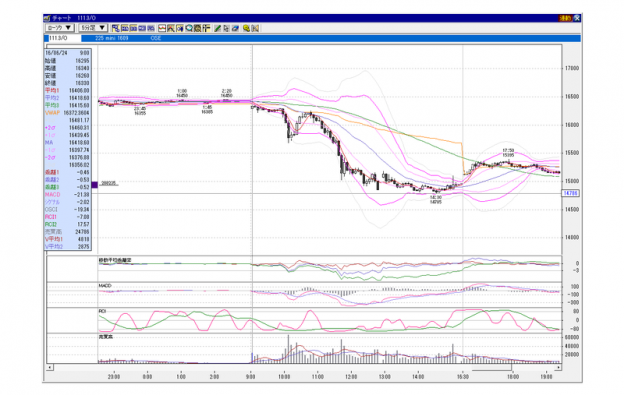Toggle the highlighted second layout icon
The width and height of the screenshot is (624, 395).
(125, 28)
